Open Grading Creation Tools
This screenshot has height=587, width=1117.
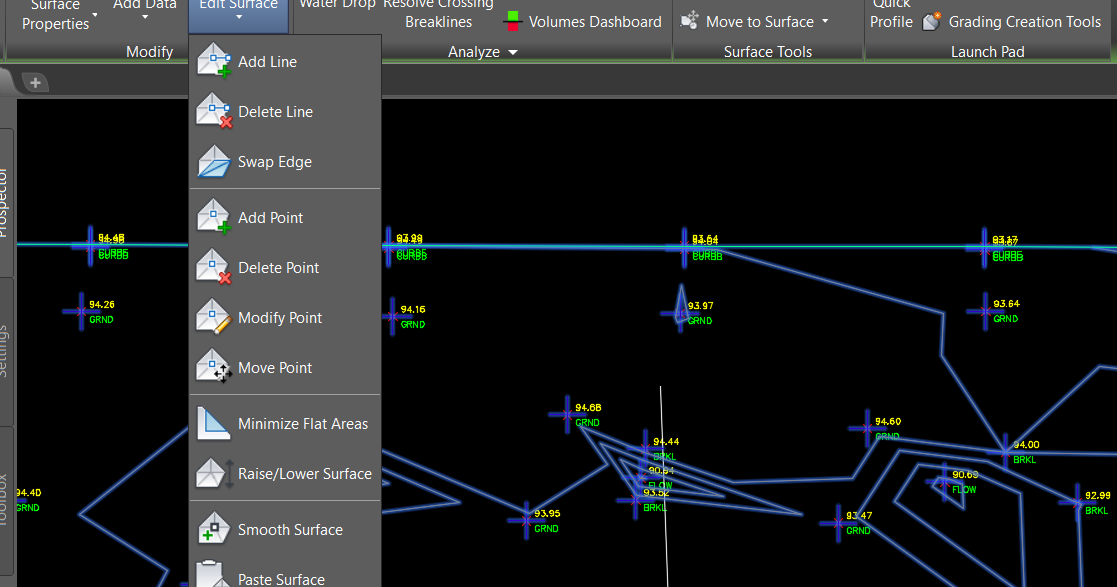[x=1024, y=21]
